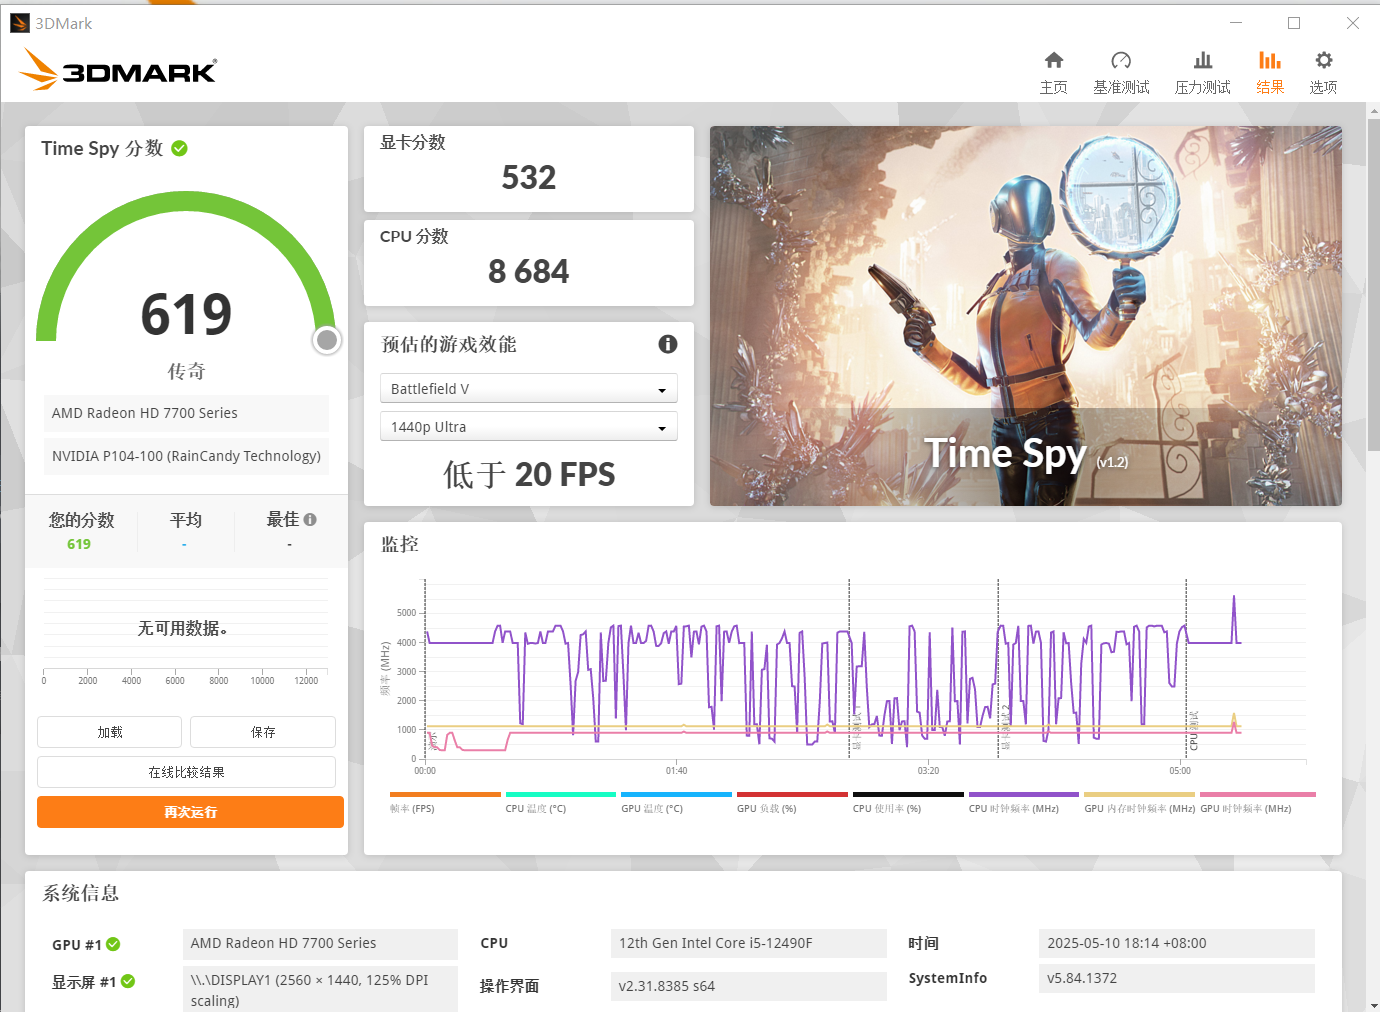Click the SystemInfo v5.84.1372 value
Viewport: 1380px width, 1012px height.
[1177, 978]
